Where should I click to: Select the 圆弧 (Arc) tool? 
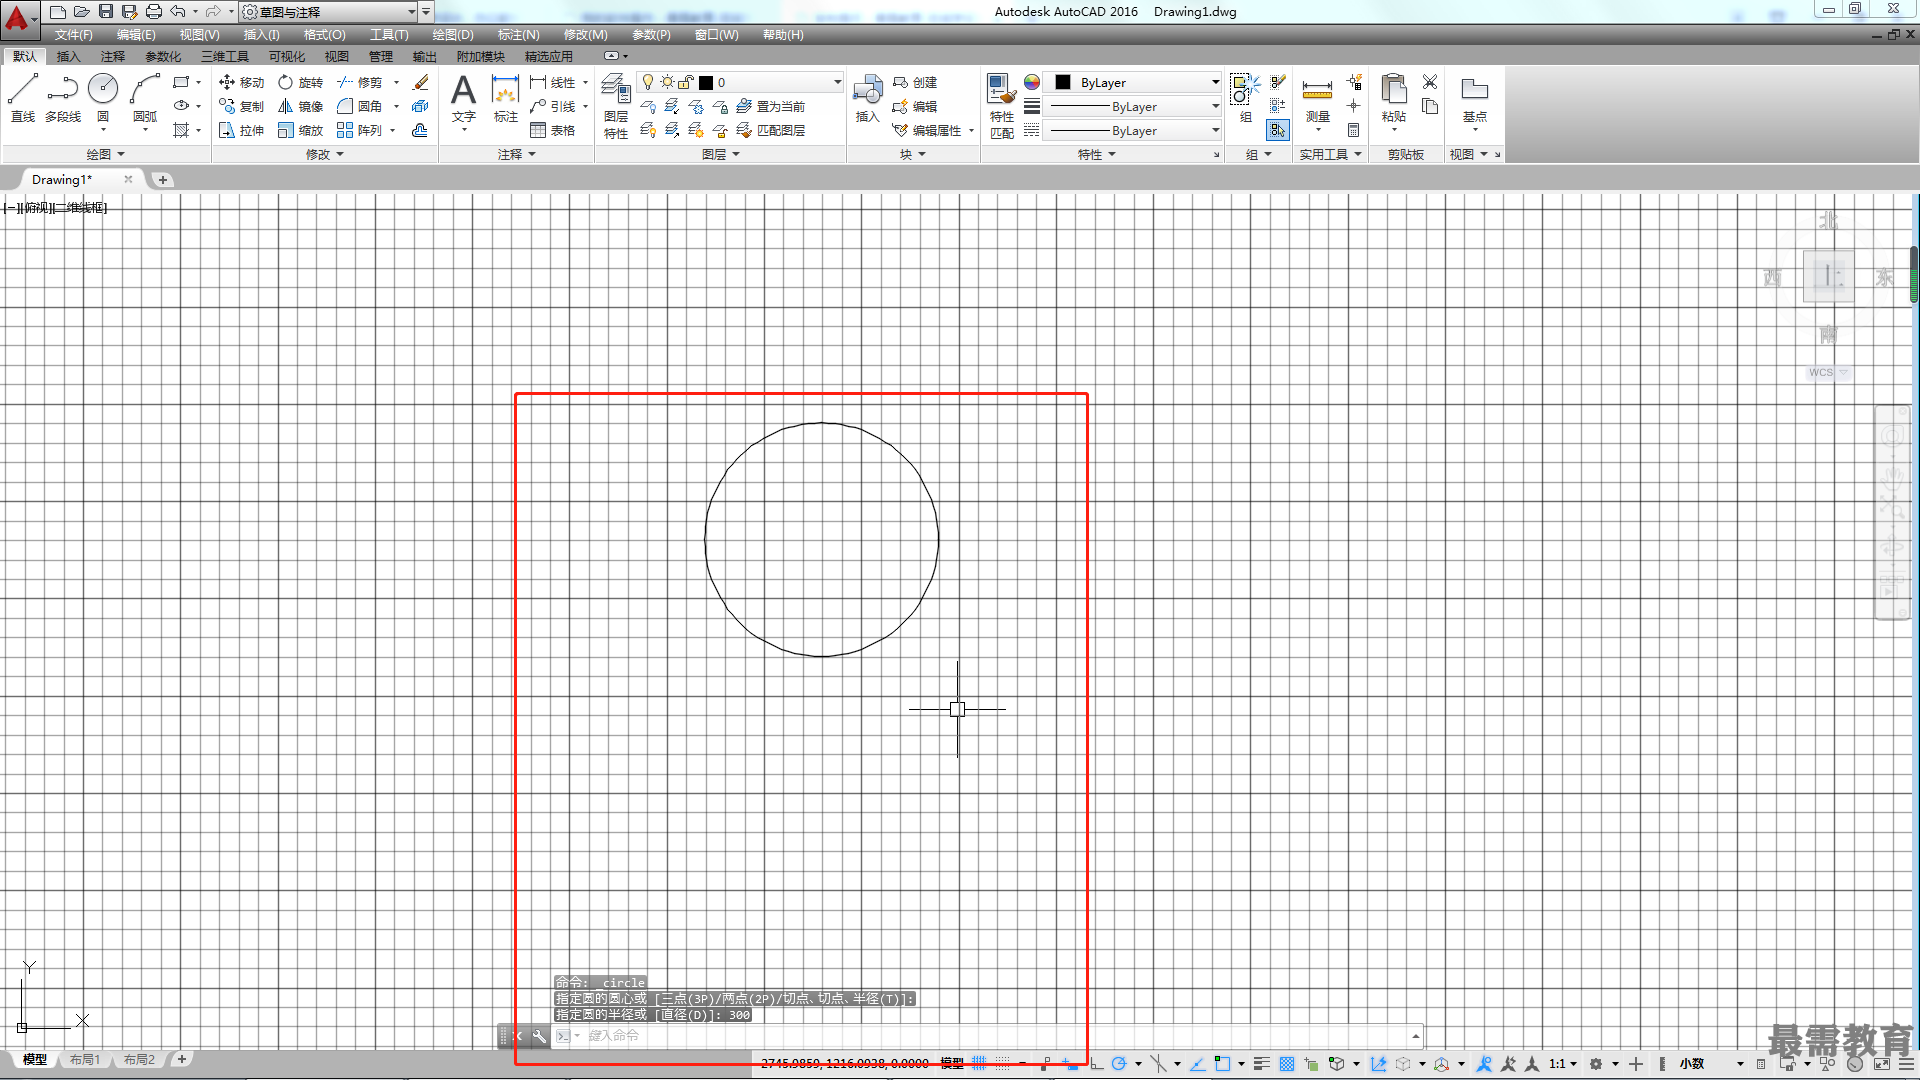[145, 98]
